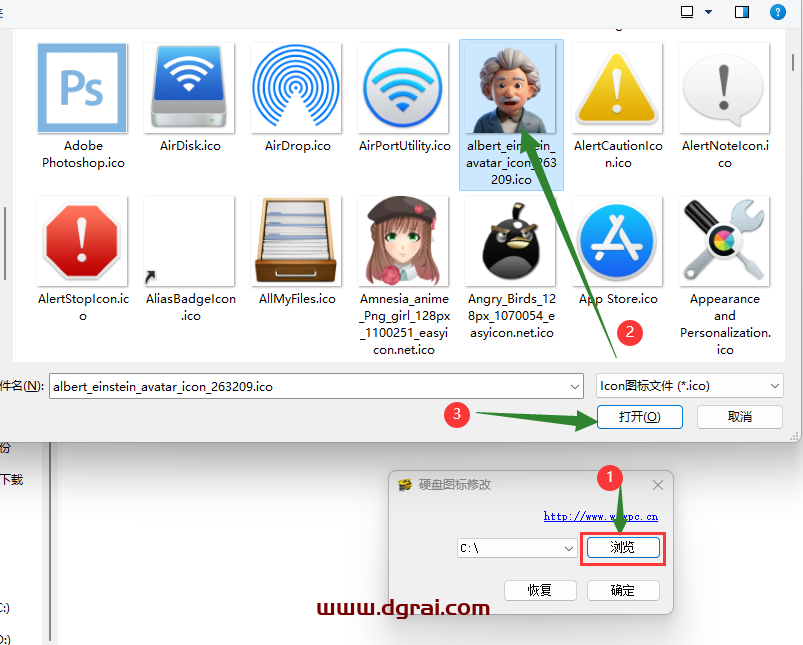Select the AlertStopIcon.ico red stop sign

pos(82,241)
